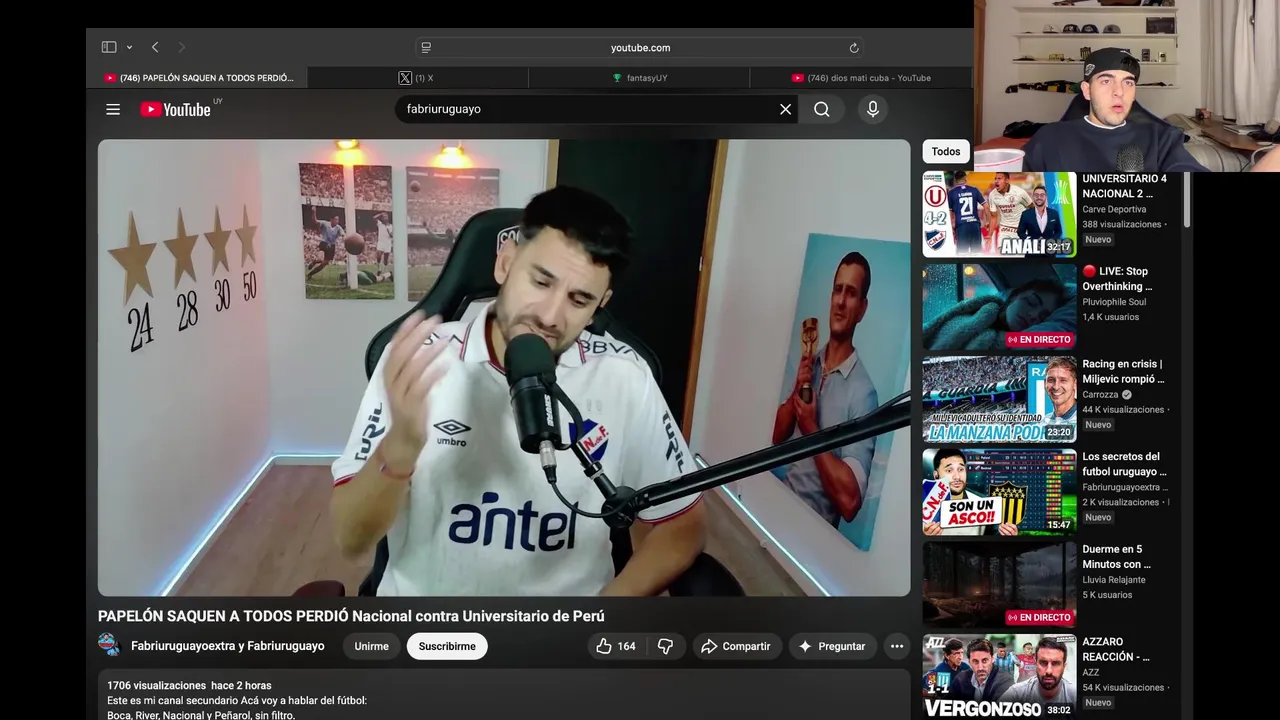Switch to the PAPELÓN SAQUEN A TODOS tab

click(197, 77)
